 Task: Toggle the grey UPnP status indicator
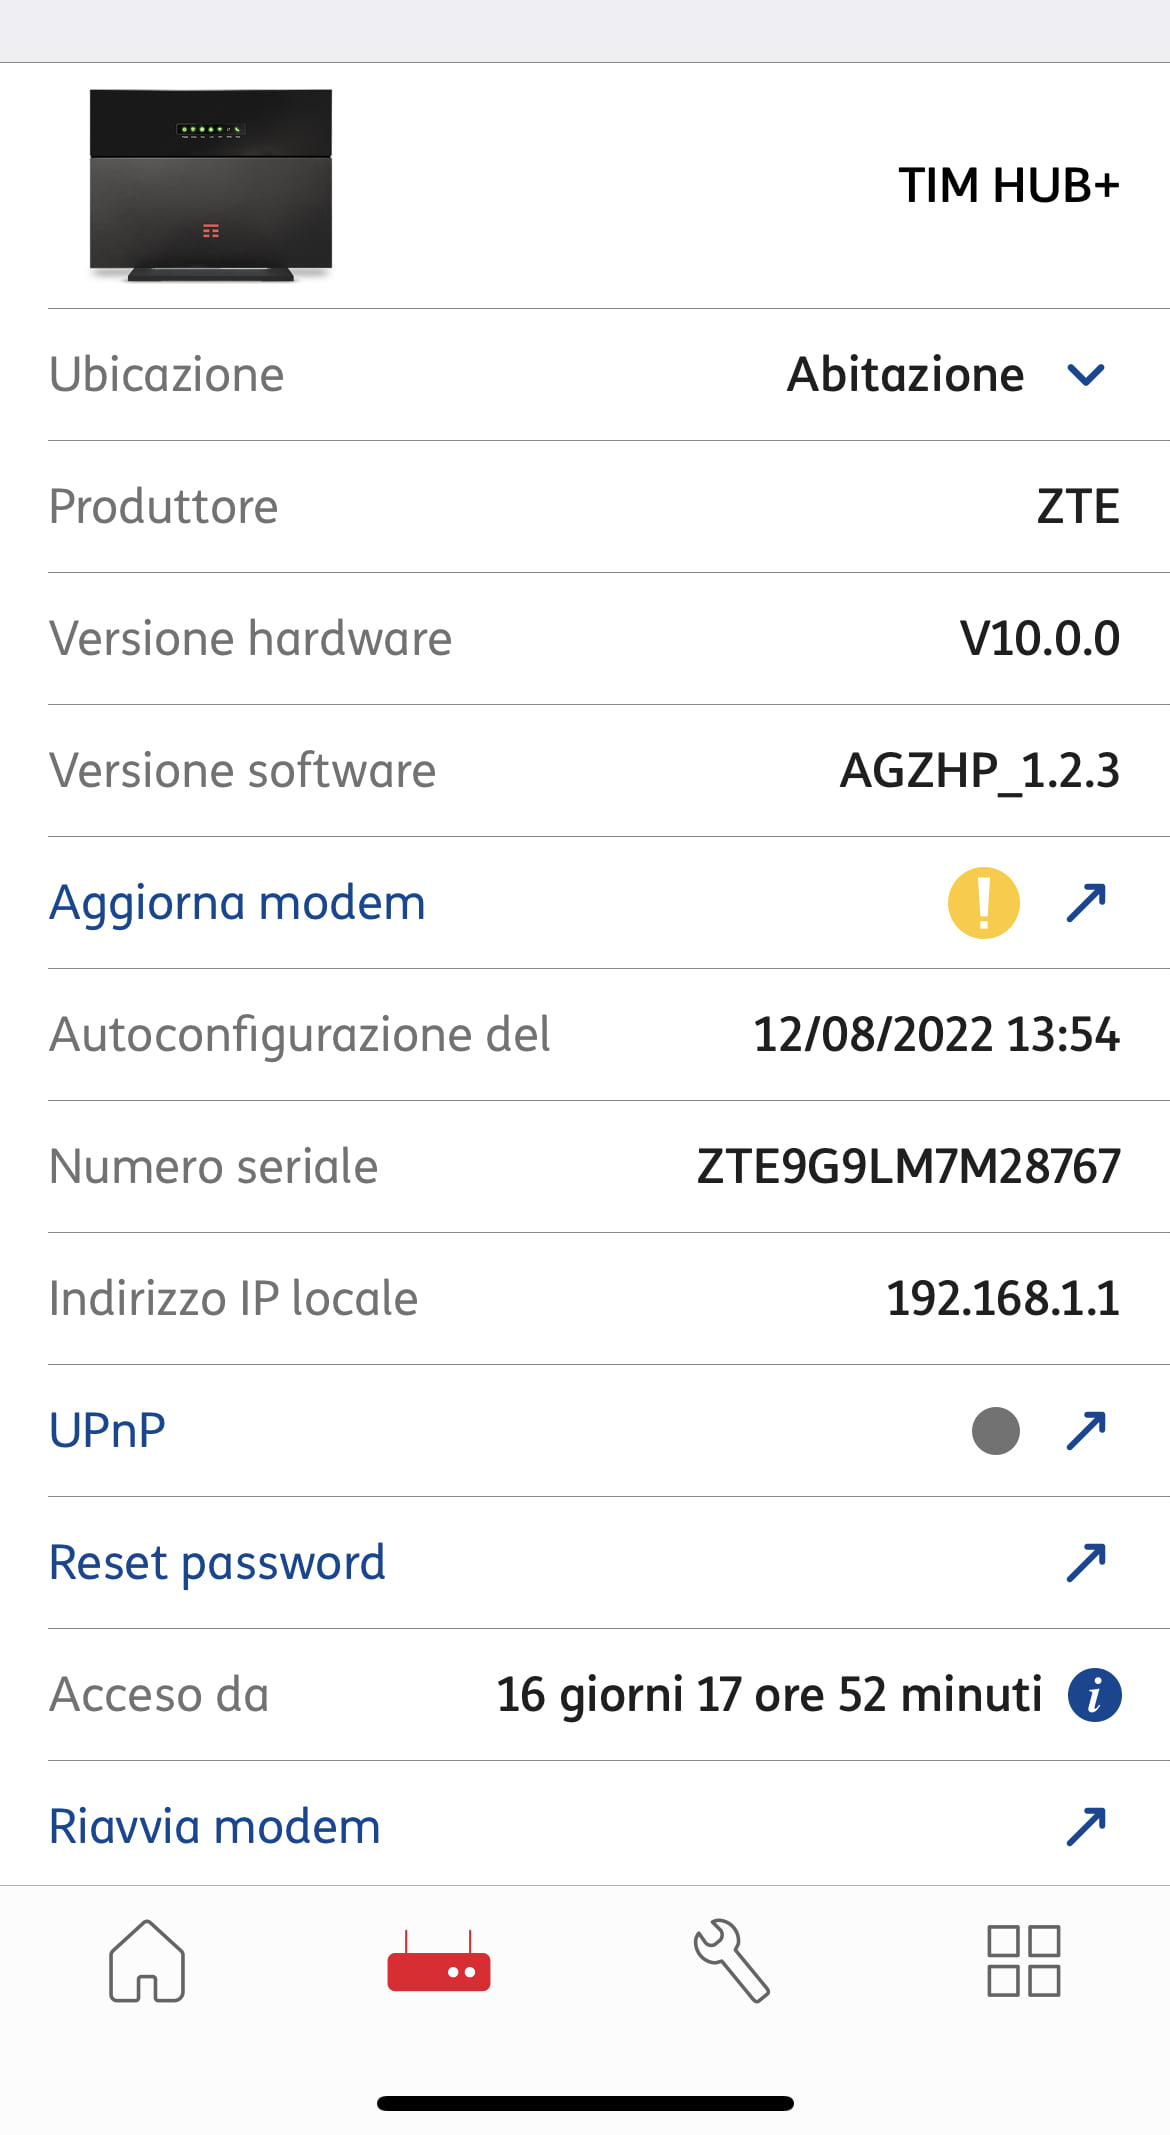point(996,1431)
